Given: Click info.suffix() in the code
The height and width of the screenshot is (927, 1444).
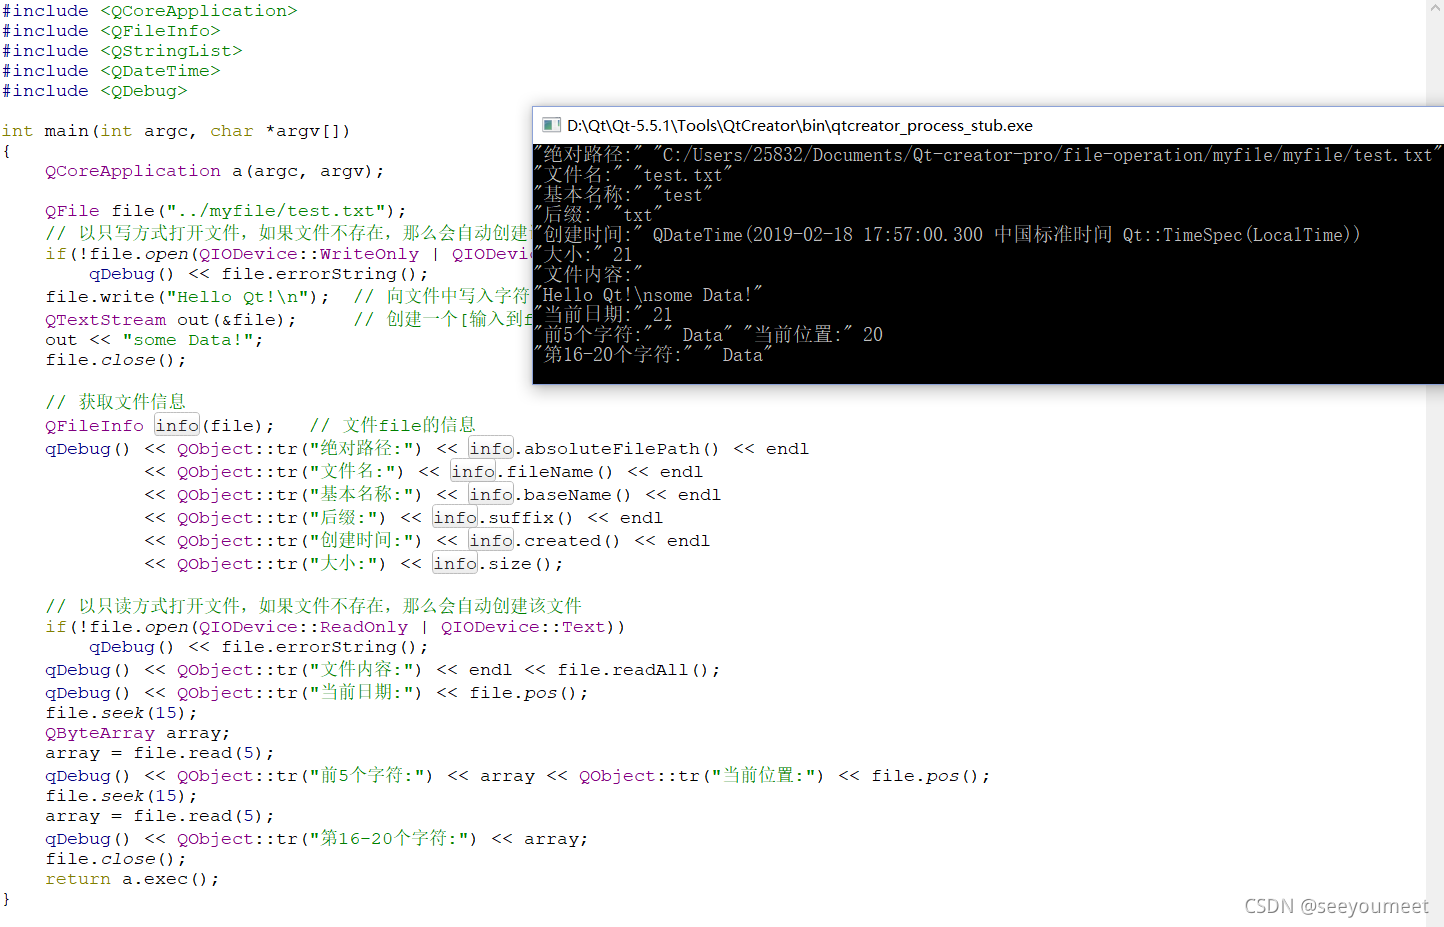Looking at the screenshot, I should [x=503, y=518].
